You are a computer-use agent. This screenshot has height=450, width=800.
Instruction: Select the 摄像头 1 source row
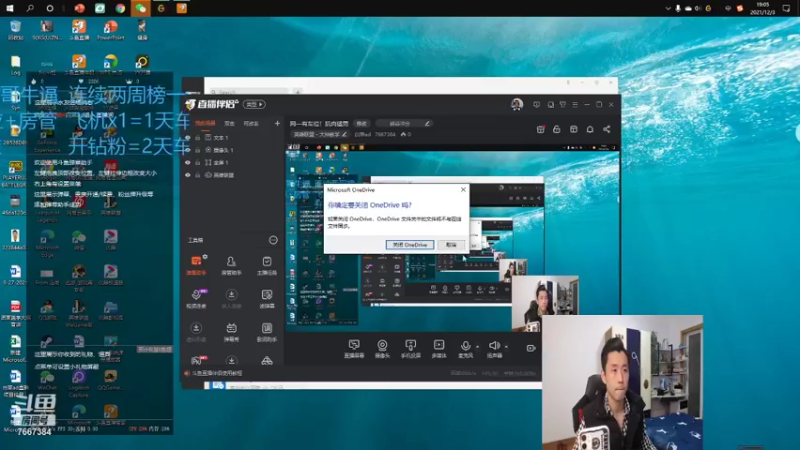(233, 150)
